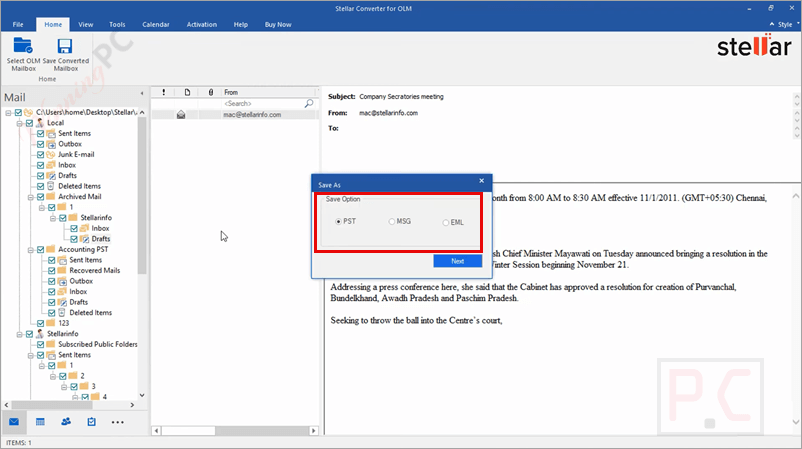Uncheck the Junk E-mail checkbox
The image size is (802, 449).
click(x=40, y=154)
